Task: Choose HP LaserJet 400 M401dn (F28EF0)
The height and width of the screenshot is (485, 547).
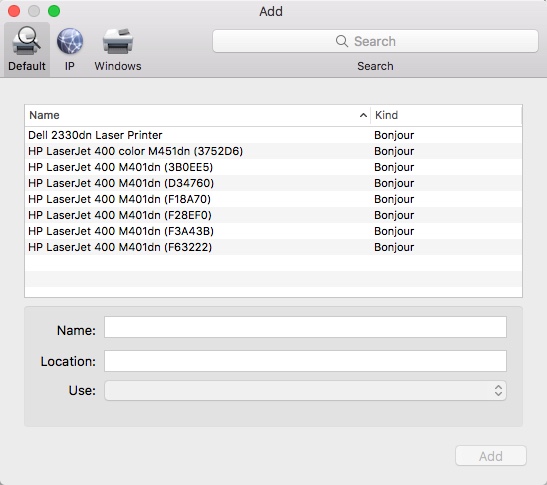Action: 274,215
